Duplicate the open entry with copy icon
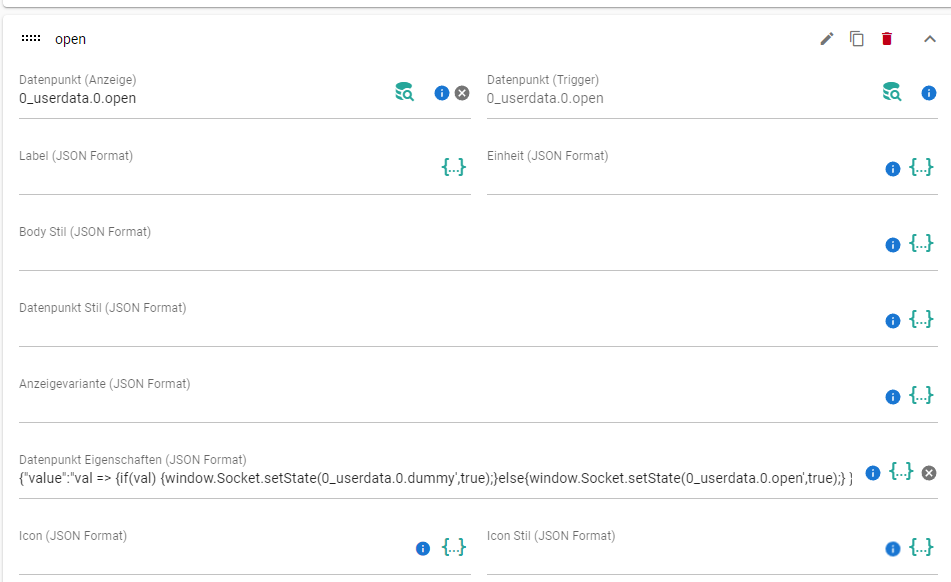Viewport: 951px width, 582px height. (x=857, y=39)
